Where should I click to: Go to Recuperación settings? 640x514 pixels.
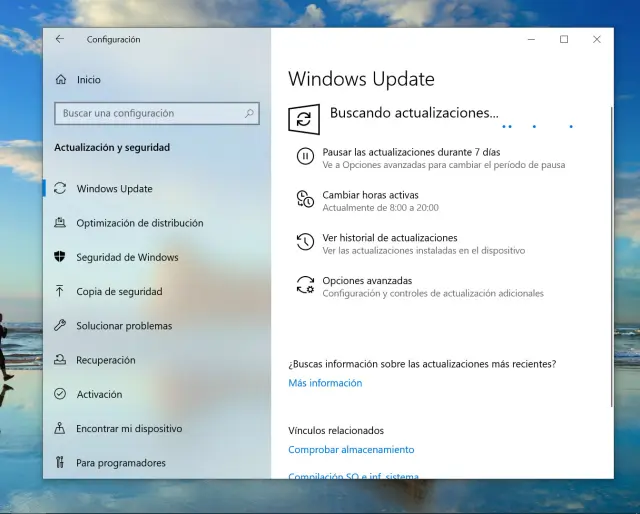[x=105, y=360]
